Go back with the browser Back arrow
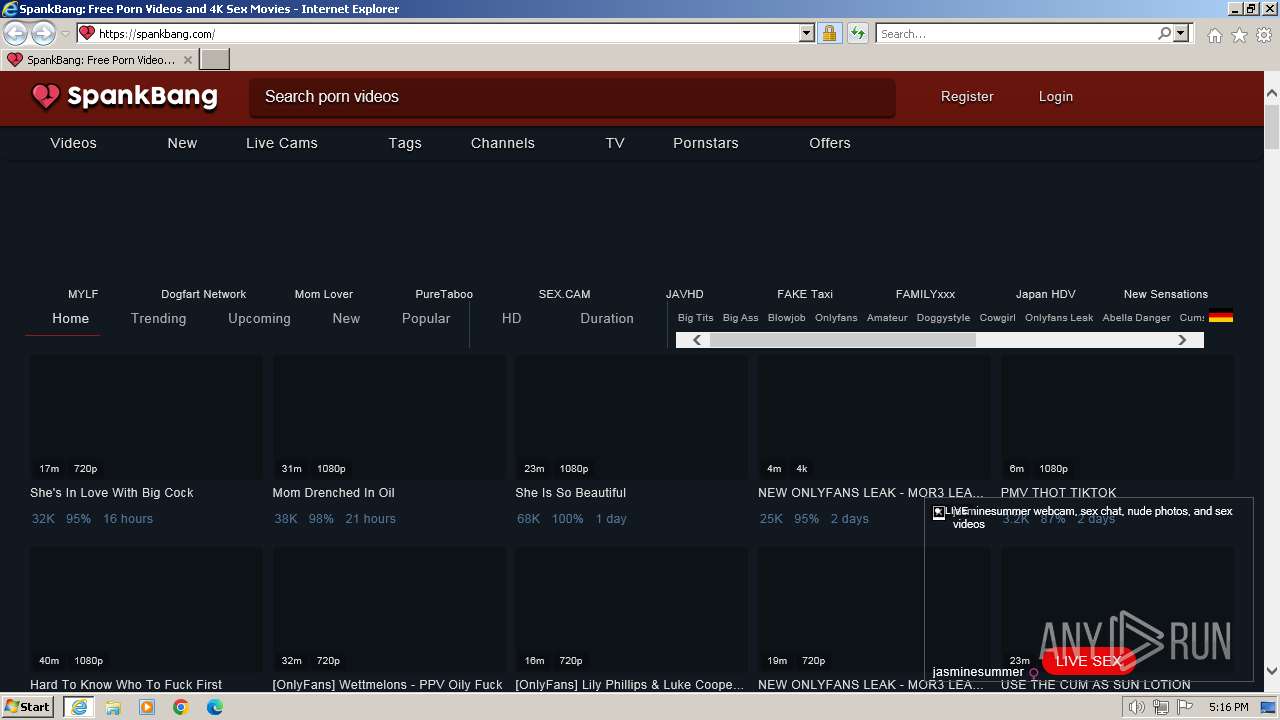Viewport: 1280px width, 720px height. (15, 33)
